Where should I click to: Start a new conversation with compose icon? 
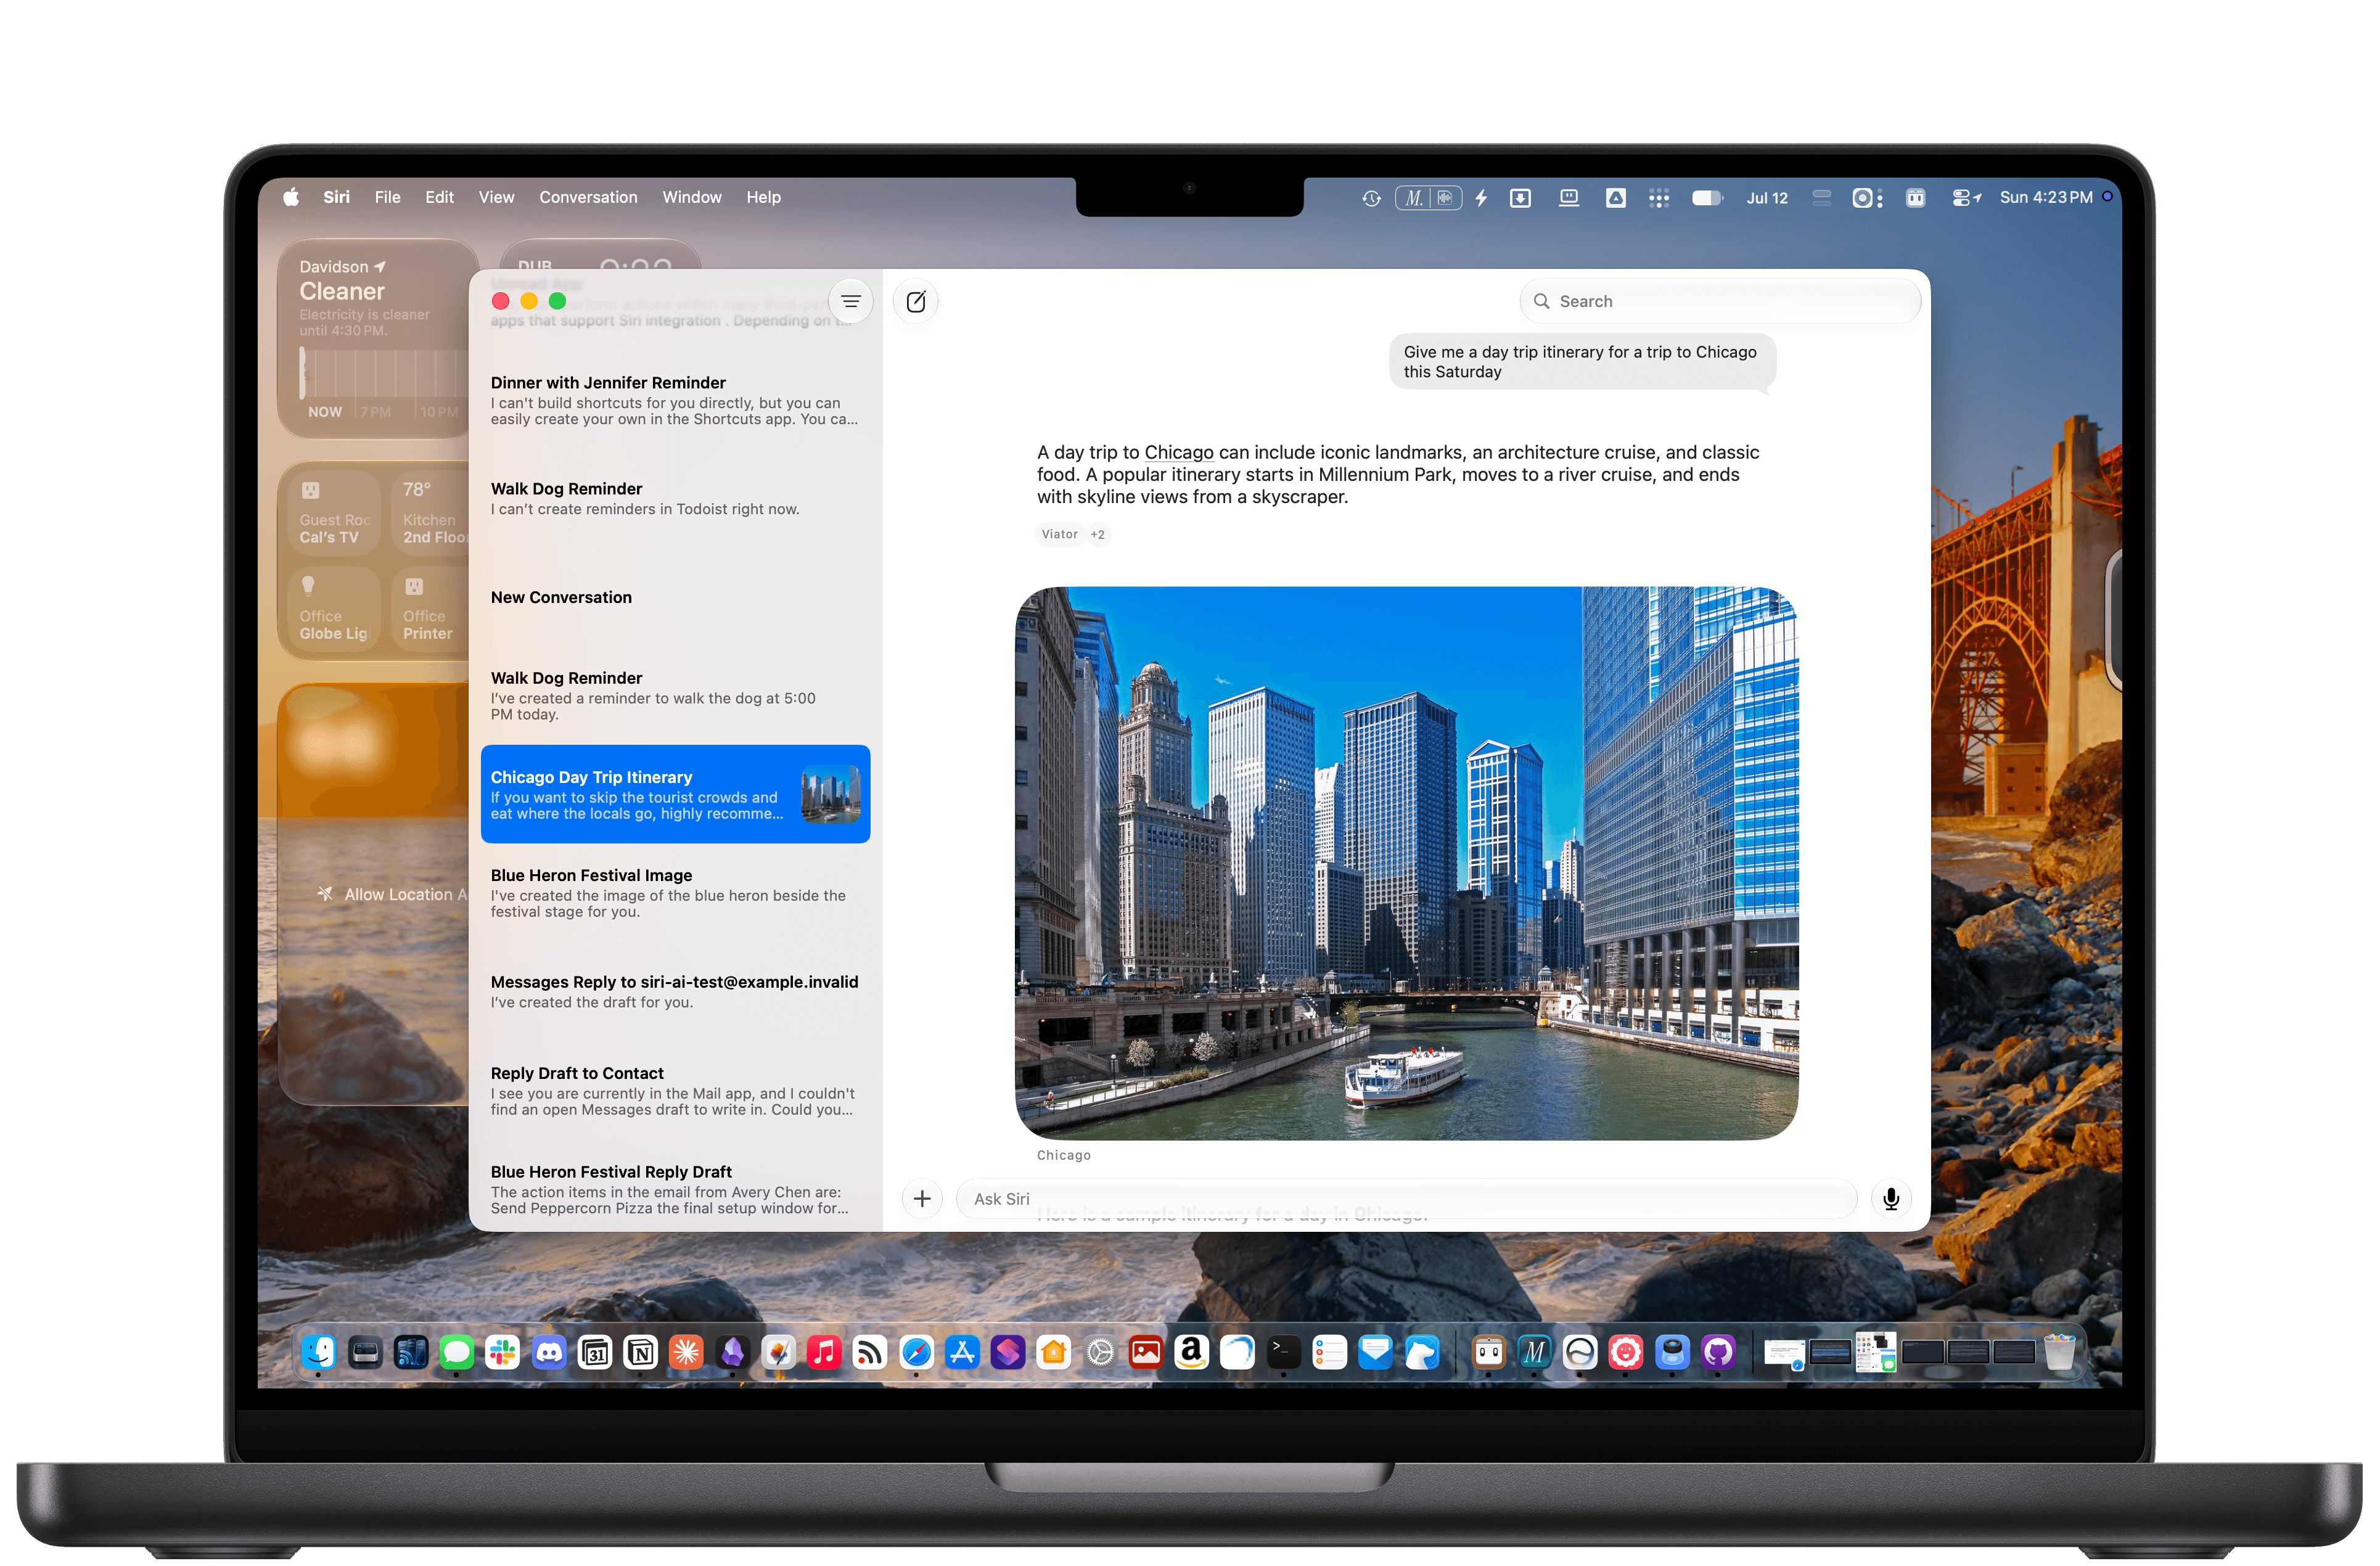pos(915,301)
